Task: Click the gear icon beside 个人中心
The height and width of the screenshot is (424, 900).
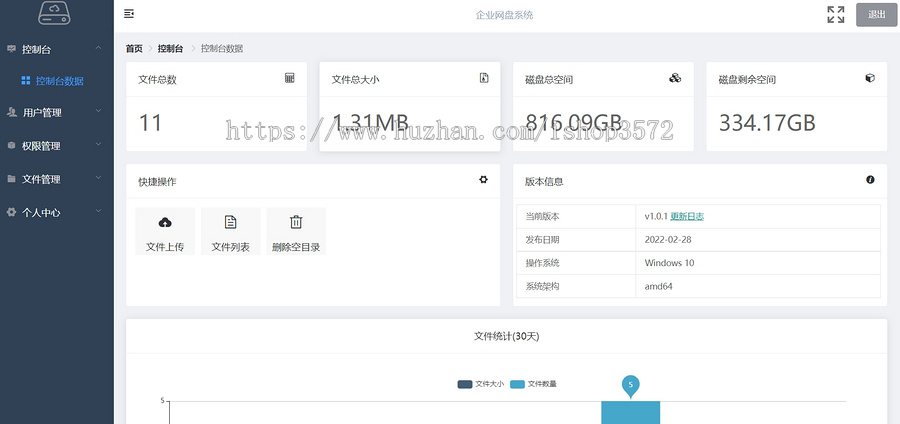Action: (x=11, y=212)
